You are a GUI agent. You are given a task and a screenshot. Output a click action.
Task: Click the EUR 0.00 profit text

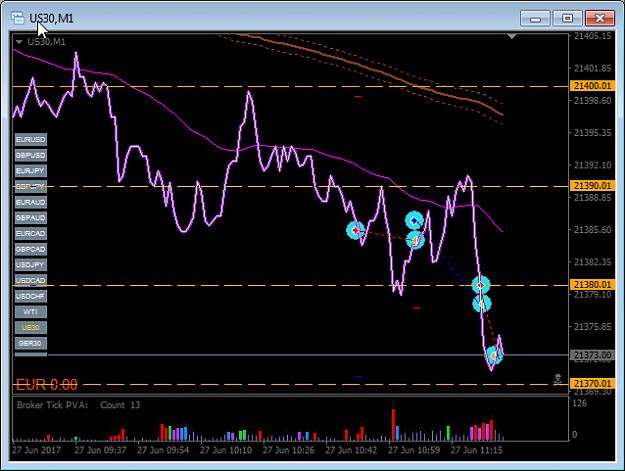pos(47,385)
